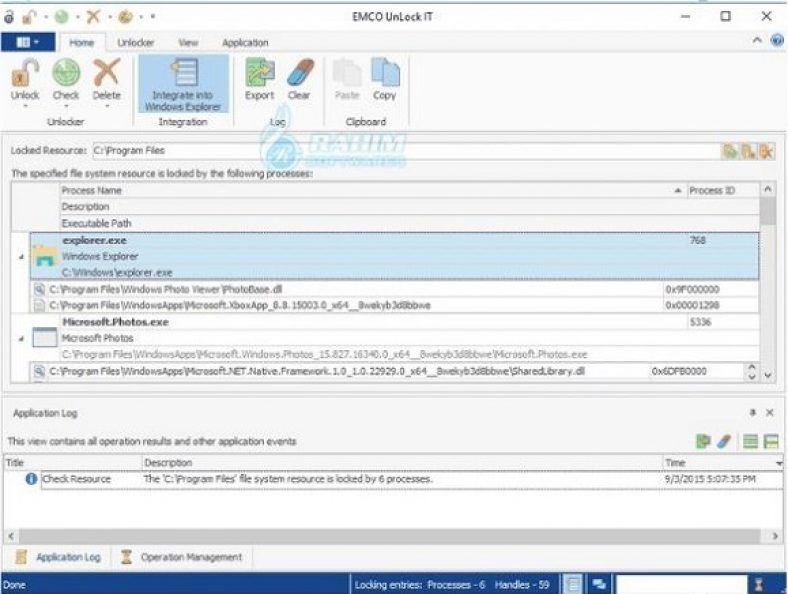Click the Application Log clear eraser icon
The height and width of the screenshot is (594, 788).
724,441
